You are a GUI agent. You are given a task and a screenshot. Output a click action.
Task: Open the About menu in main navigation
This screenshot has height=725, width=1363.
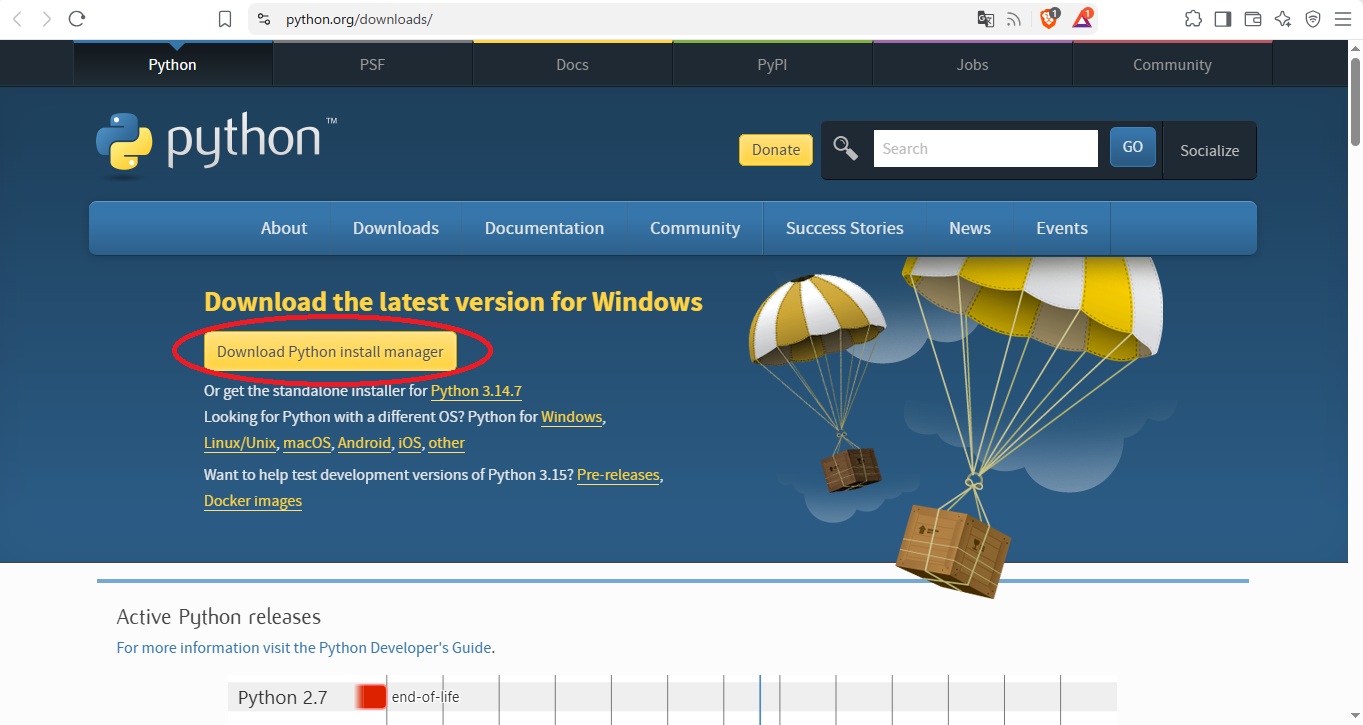pyautogui.click(x=284, y=228)
